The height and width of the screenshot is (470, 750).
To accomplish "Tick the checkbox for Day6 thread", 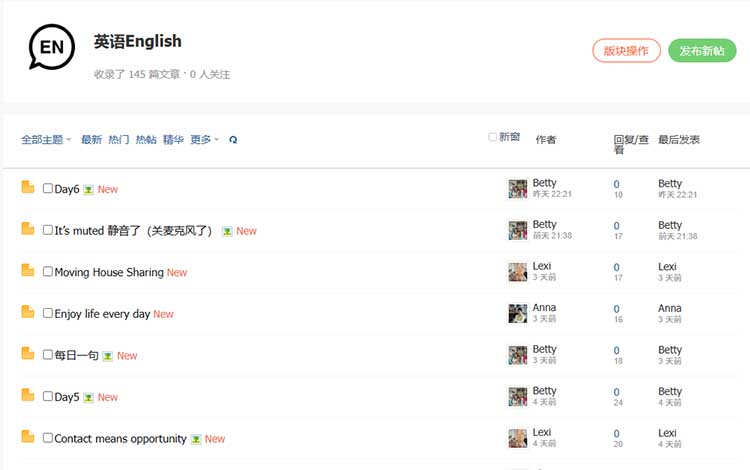I will pos(48,188).
